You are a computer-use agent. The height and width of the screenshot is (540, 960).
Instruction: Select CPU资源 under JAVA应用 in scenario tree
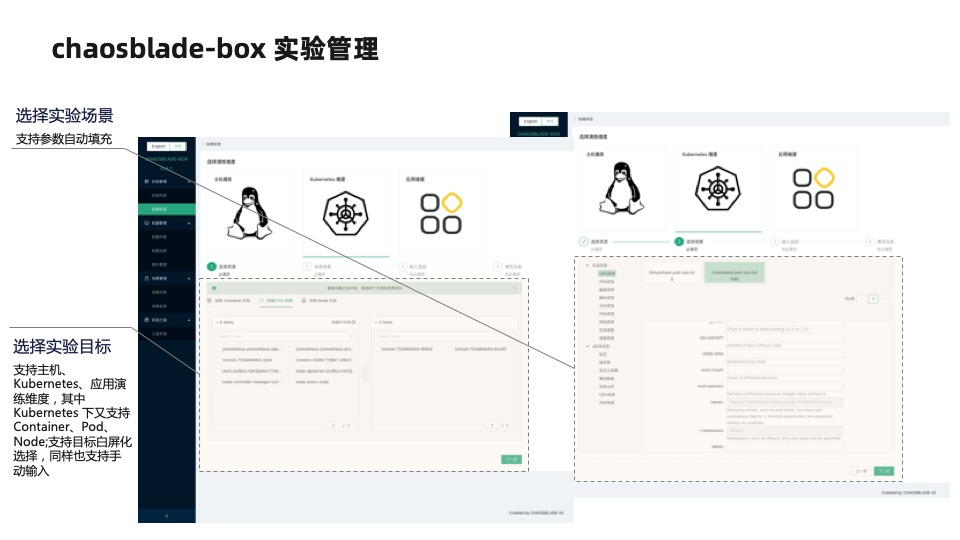point(607,395)
